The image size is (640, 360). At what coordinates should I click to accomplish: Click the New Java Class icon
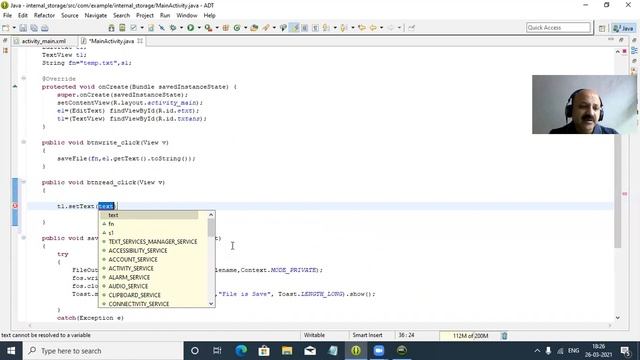tap(237, 28)
